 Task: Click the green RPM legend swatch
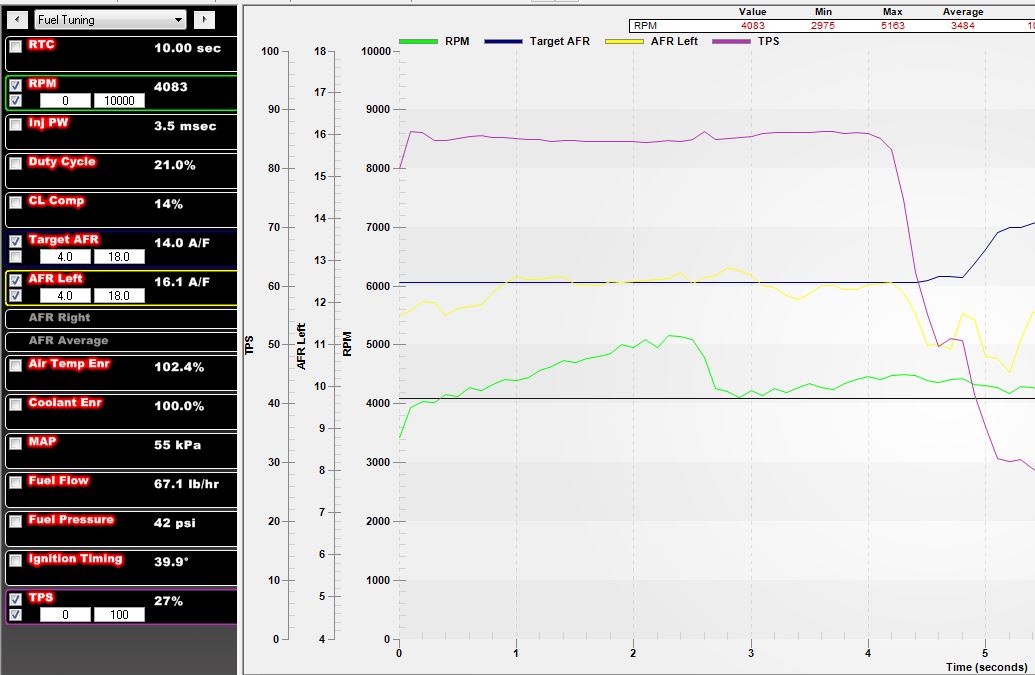(418, 42)
